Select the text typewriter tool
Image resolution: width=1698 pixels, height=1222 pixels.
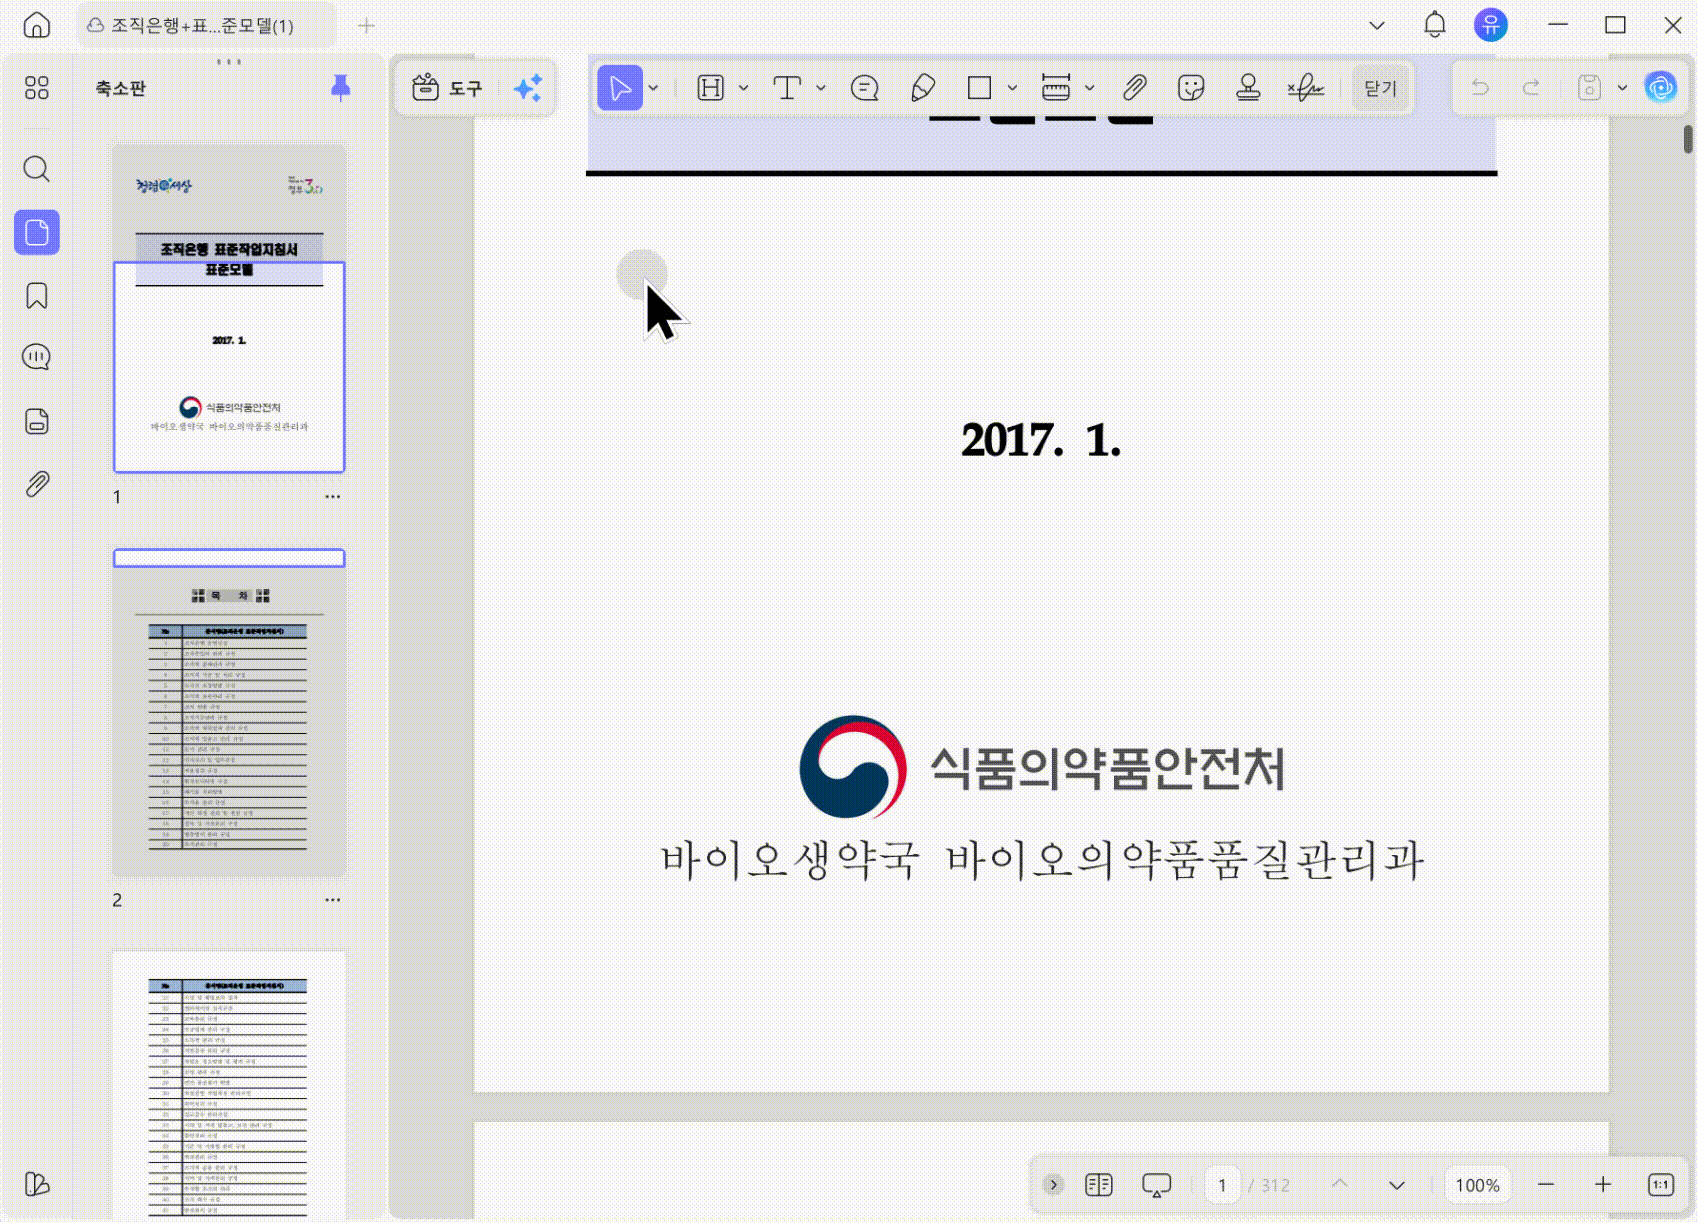tap(788, 88)
